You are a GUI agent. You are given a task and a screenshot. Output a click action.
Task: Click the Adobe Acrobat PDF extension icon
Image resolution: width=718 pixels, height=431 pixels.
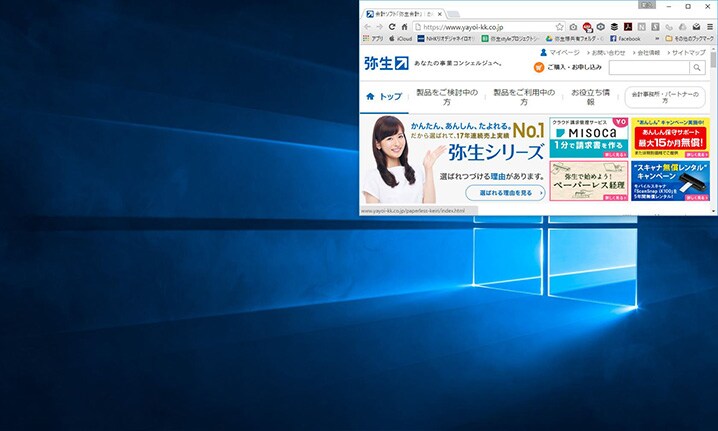[x=628, y=27]
